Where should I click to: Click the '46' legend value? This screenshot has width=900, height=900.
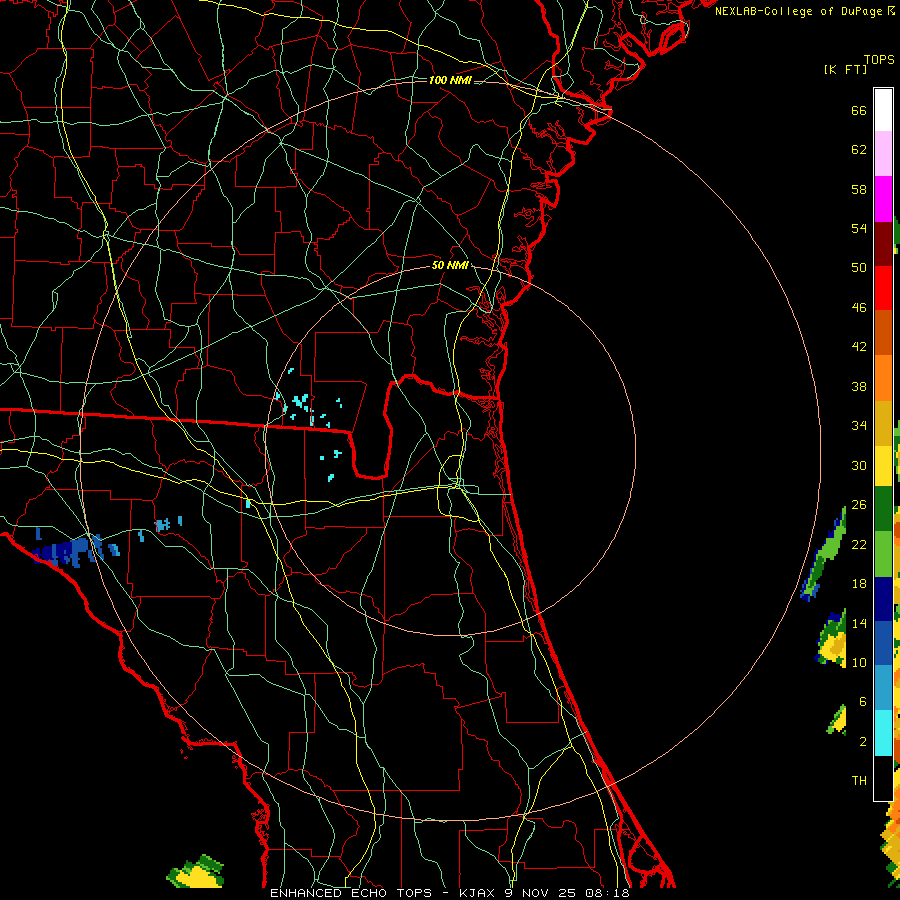click(x=859, y=307)
